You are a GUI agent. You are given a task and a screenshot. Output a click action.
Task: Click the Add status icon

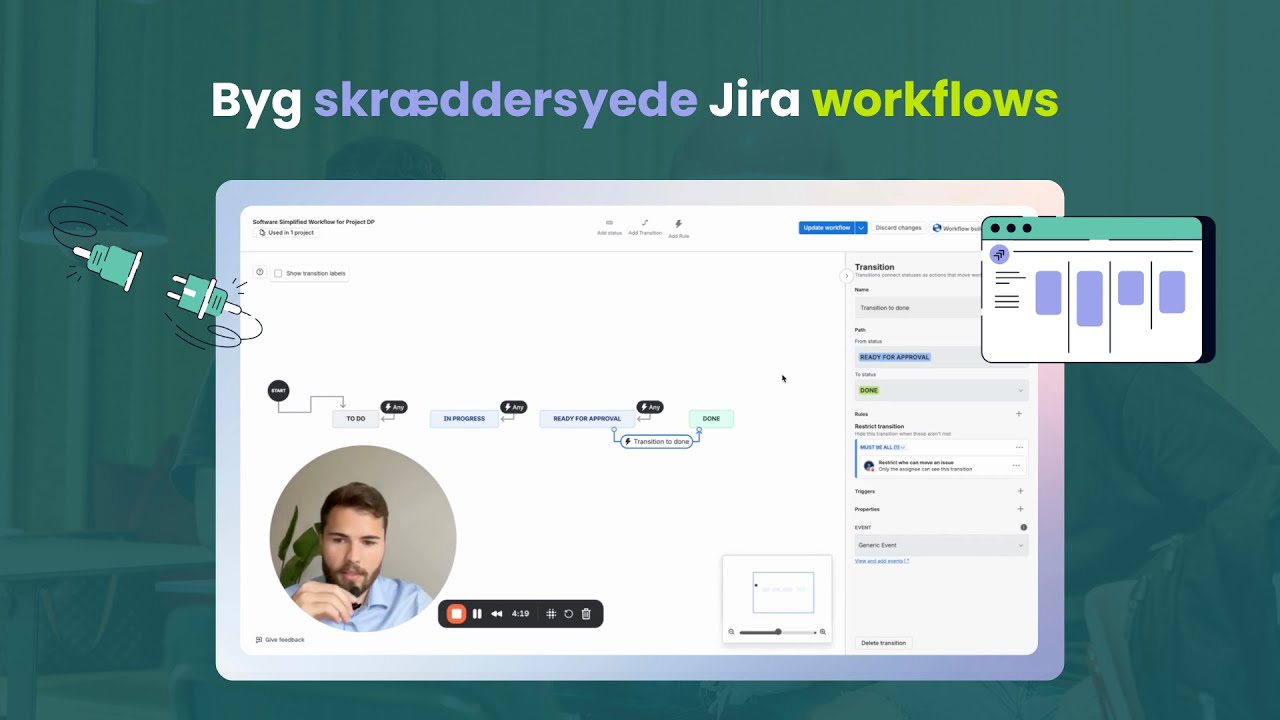[609, 223]
